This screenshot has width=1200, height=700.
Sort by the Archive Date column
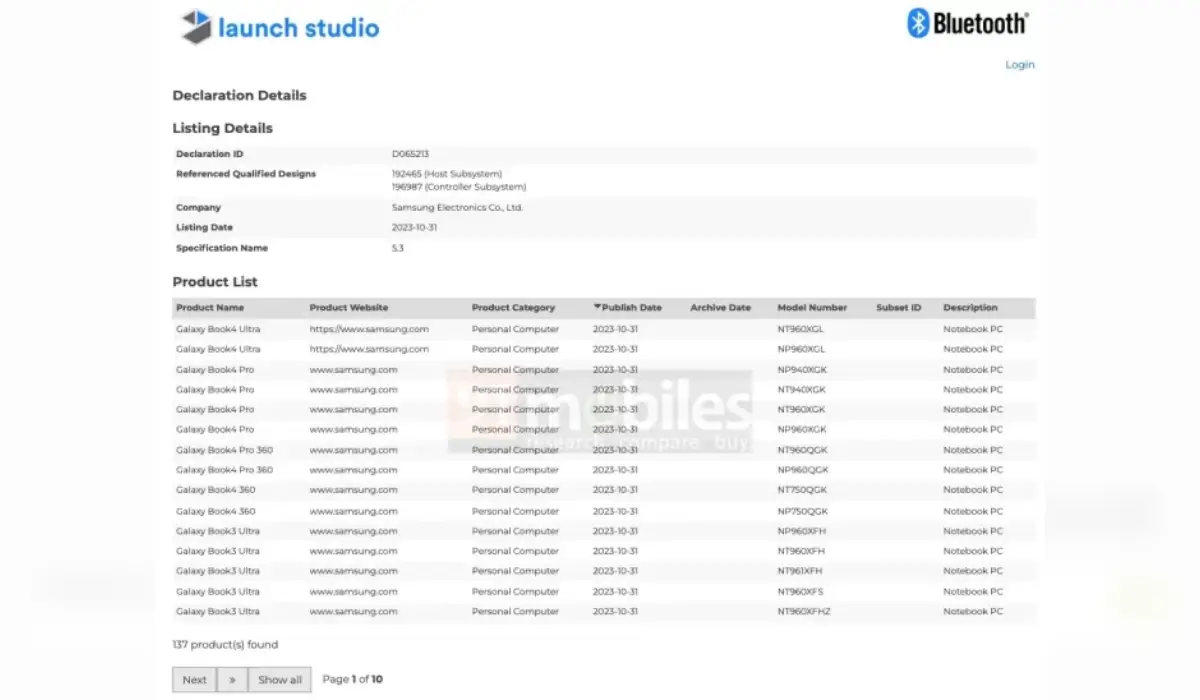720,308
